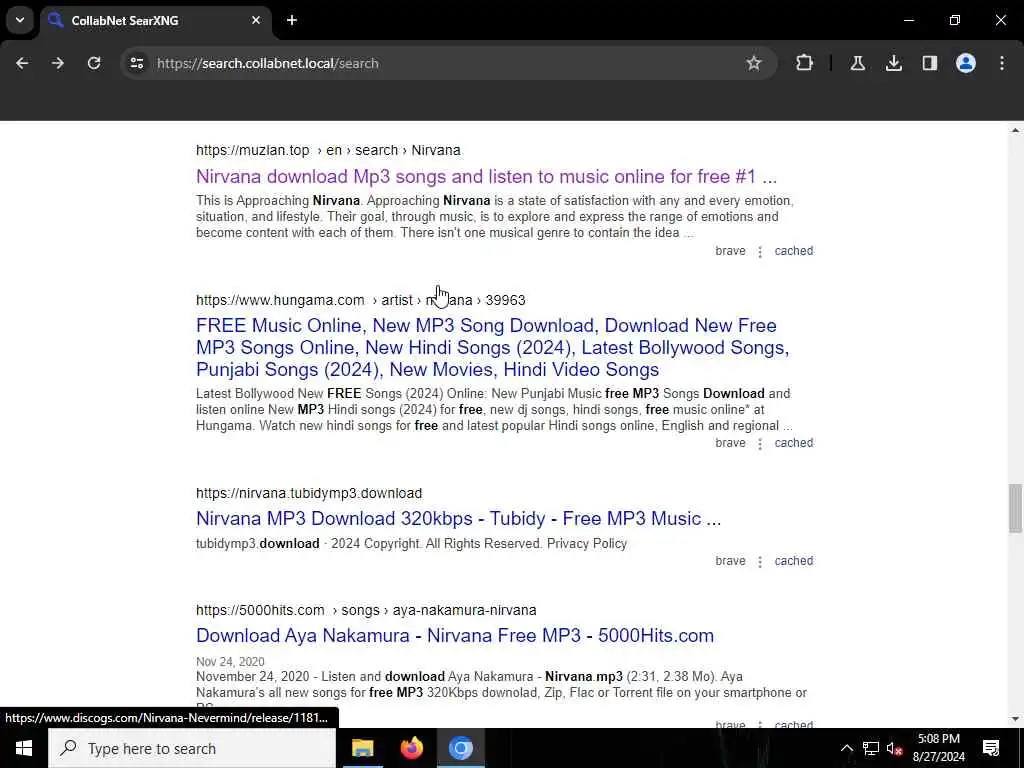1024x768 pixels.
Task: Click the 'Nov 24, 2020' date text
Action: click(x=230, y=662)
